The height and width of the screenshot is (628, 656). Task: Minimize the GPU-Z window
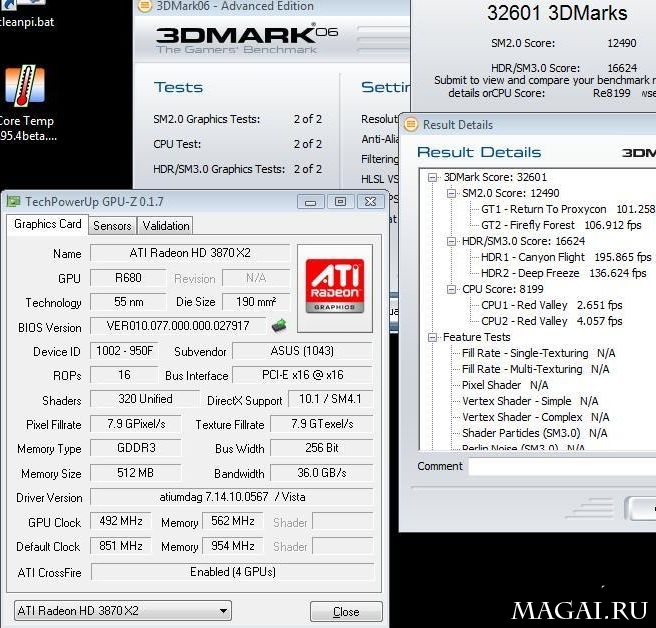tap(310, 202)
